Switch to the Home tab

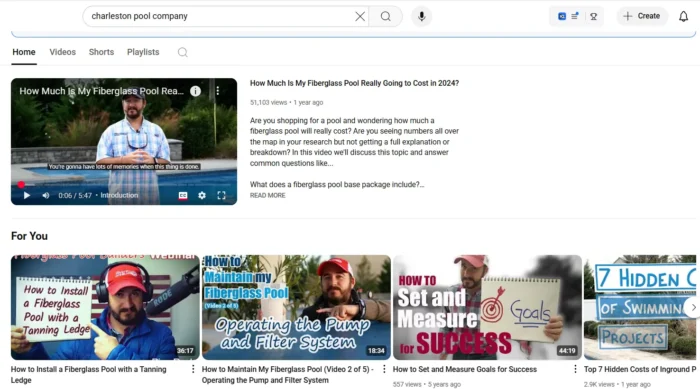[24, 52]
